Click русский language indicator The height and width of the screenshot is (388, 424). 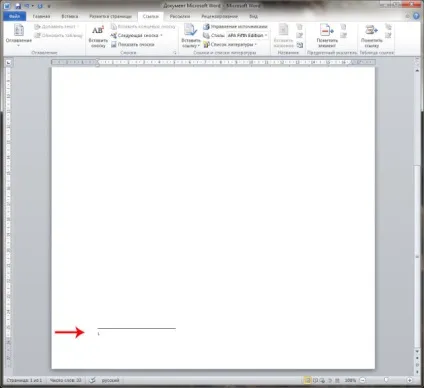(x=110, y=380)
